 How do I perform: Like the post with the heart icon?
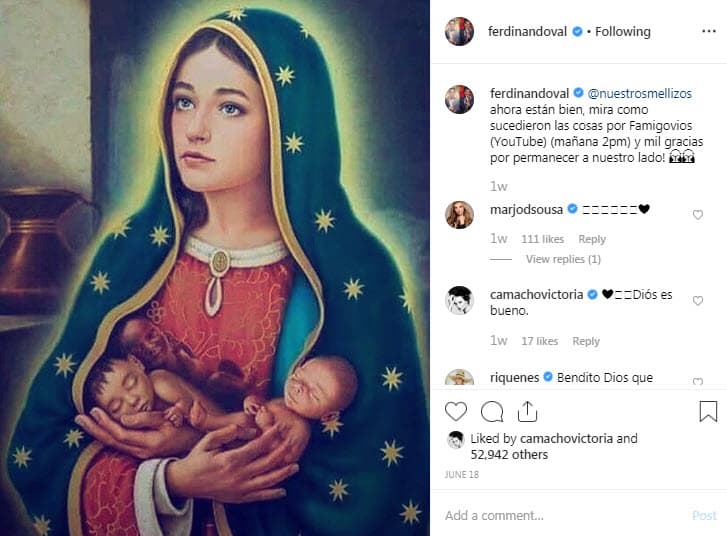pos(456,411)
